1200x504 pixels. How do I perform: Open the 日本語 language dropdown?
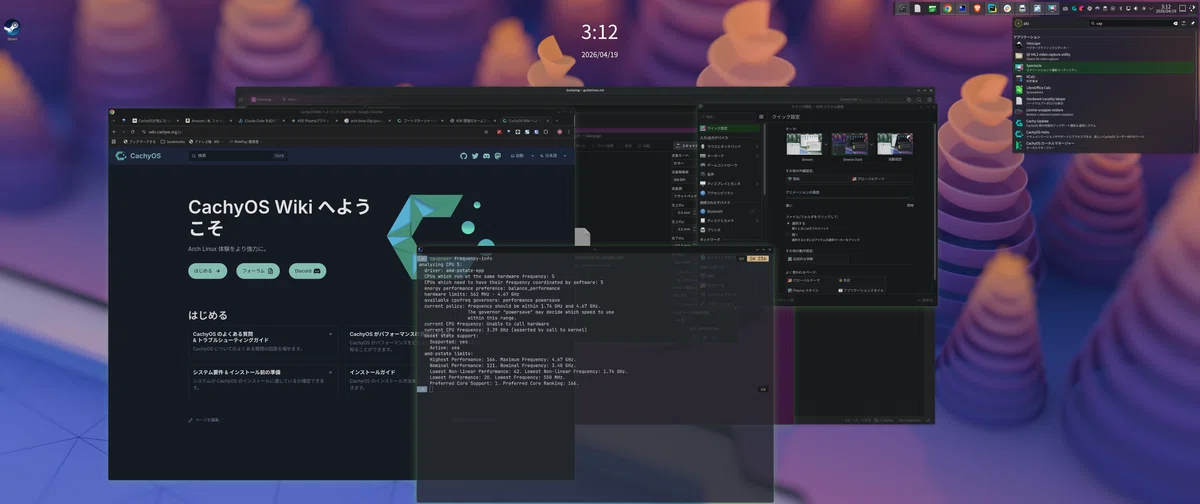[x=553, y=156]
